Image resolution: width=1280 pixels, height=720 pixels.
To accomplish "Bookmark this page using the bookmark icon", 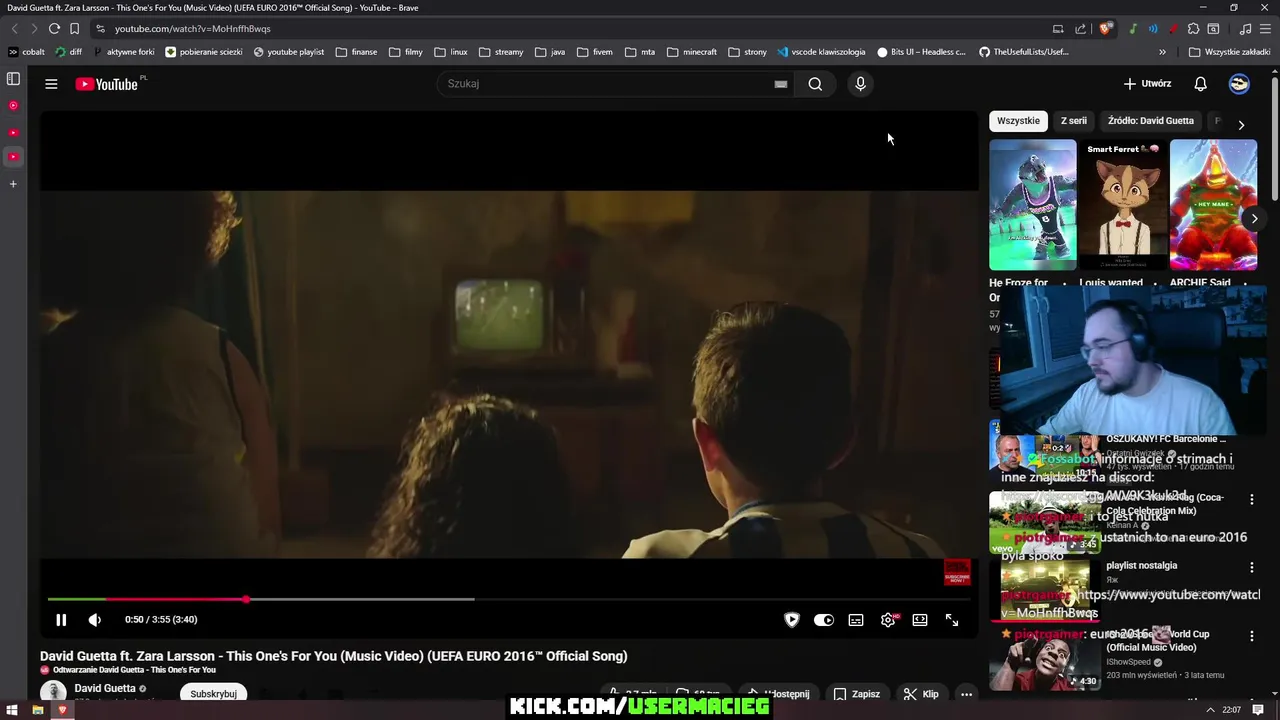I will (74, 29).
